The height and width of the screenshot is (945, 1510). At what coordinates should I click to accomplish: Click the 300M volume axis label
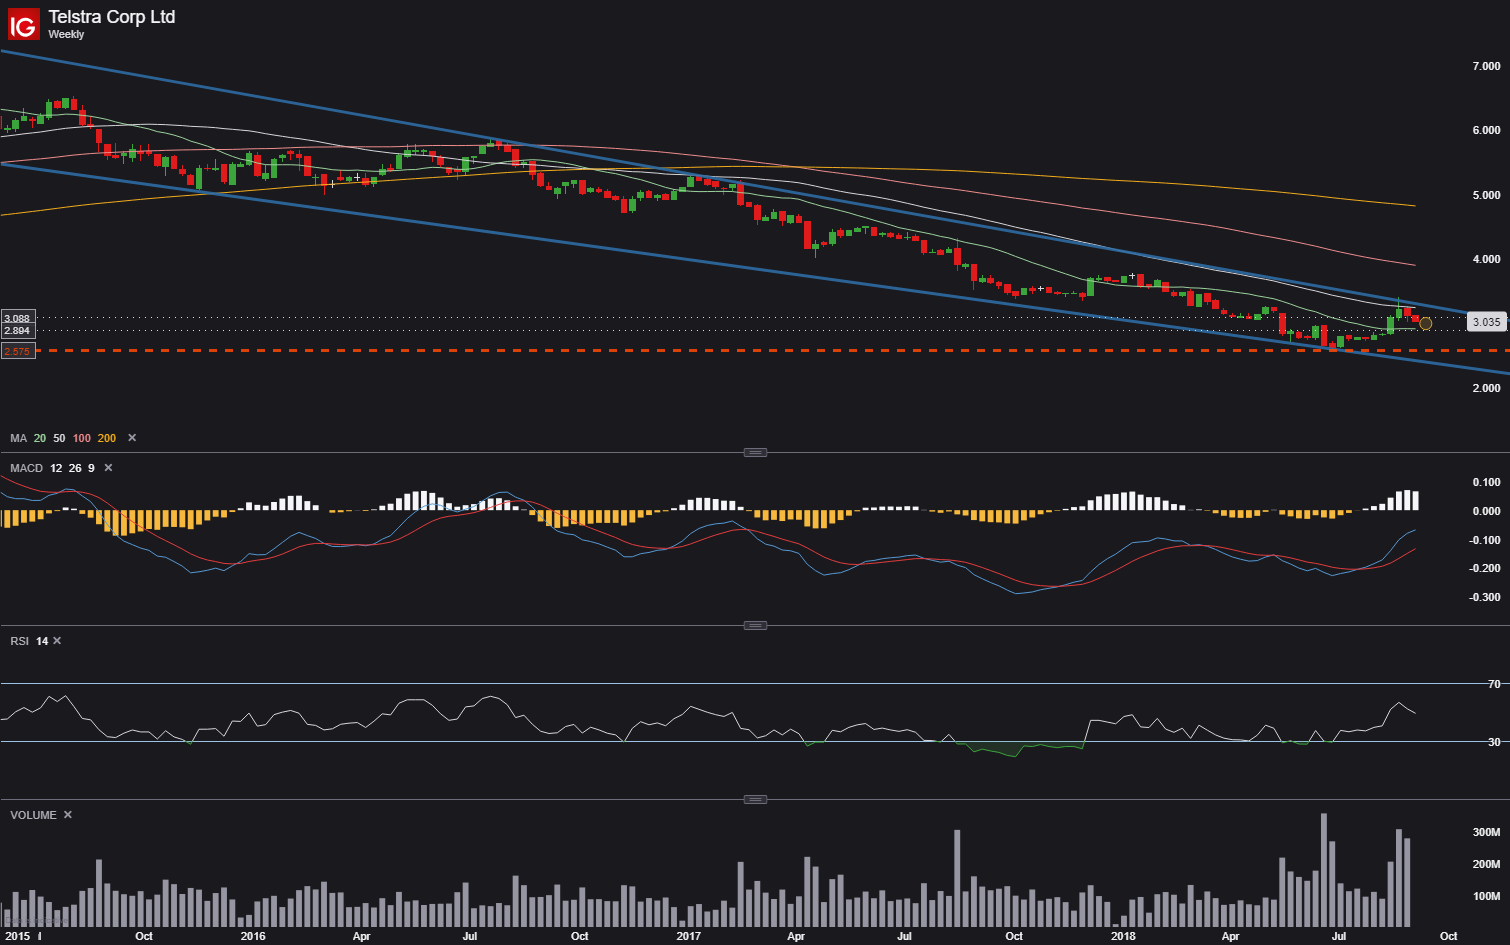1486,832
